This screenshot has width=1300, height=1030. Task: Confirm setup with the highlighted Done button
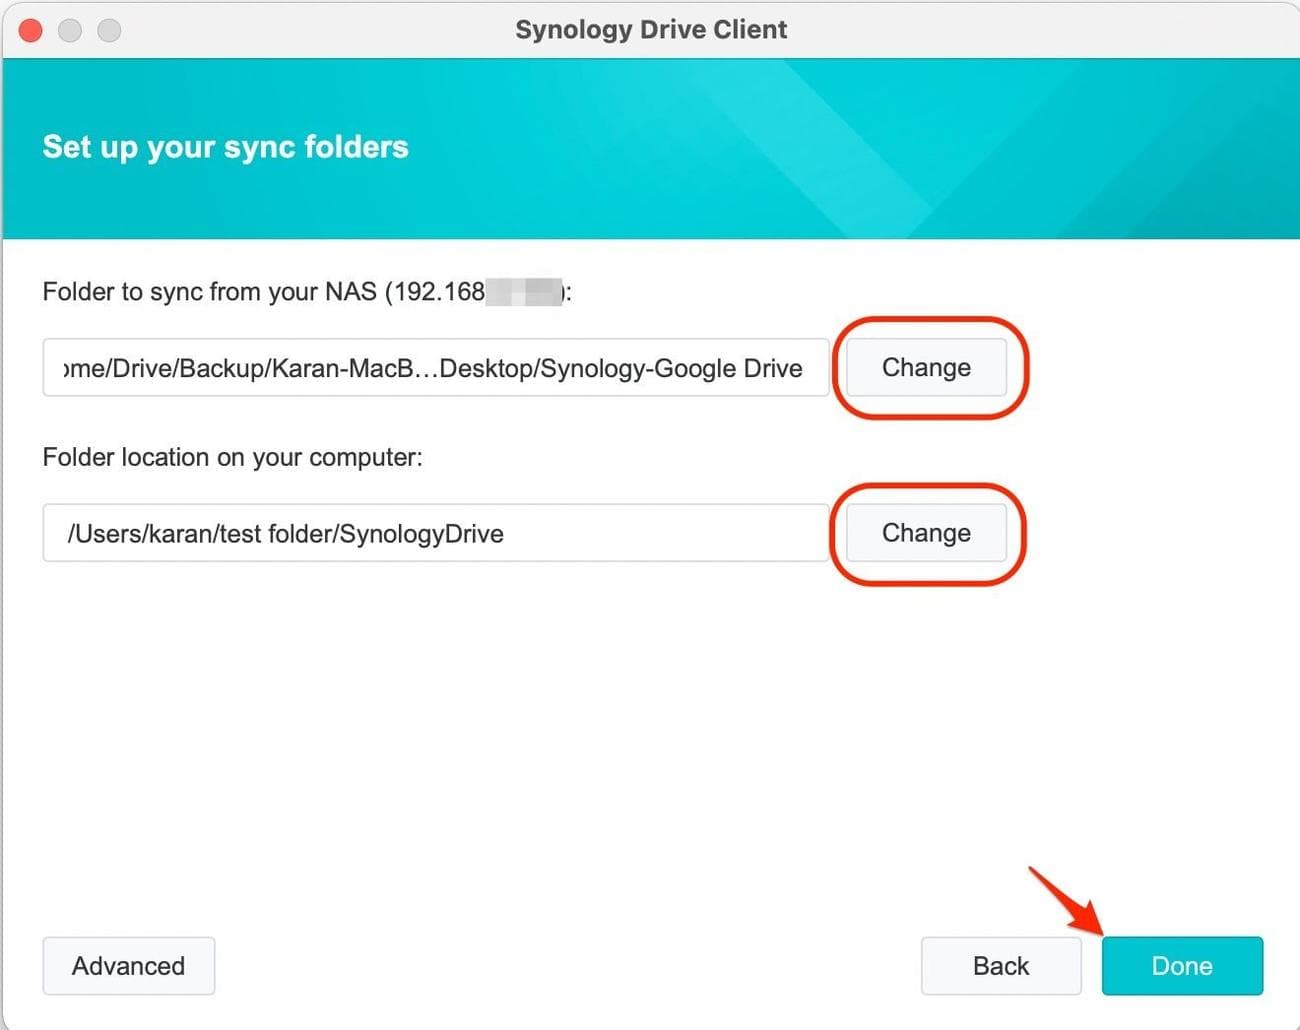[1181, 965]
